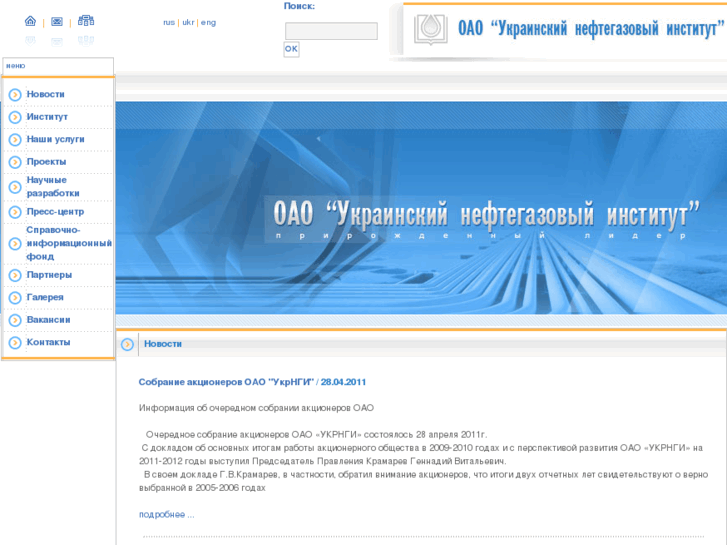The height and width of the screenshot is (545, 727).
Task: Click arrow icon beside Институт
Action: [x=15, y=117]
